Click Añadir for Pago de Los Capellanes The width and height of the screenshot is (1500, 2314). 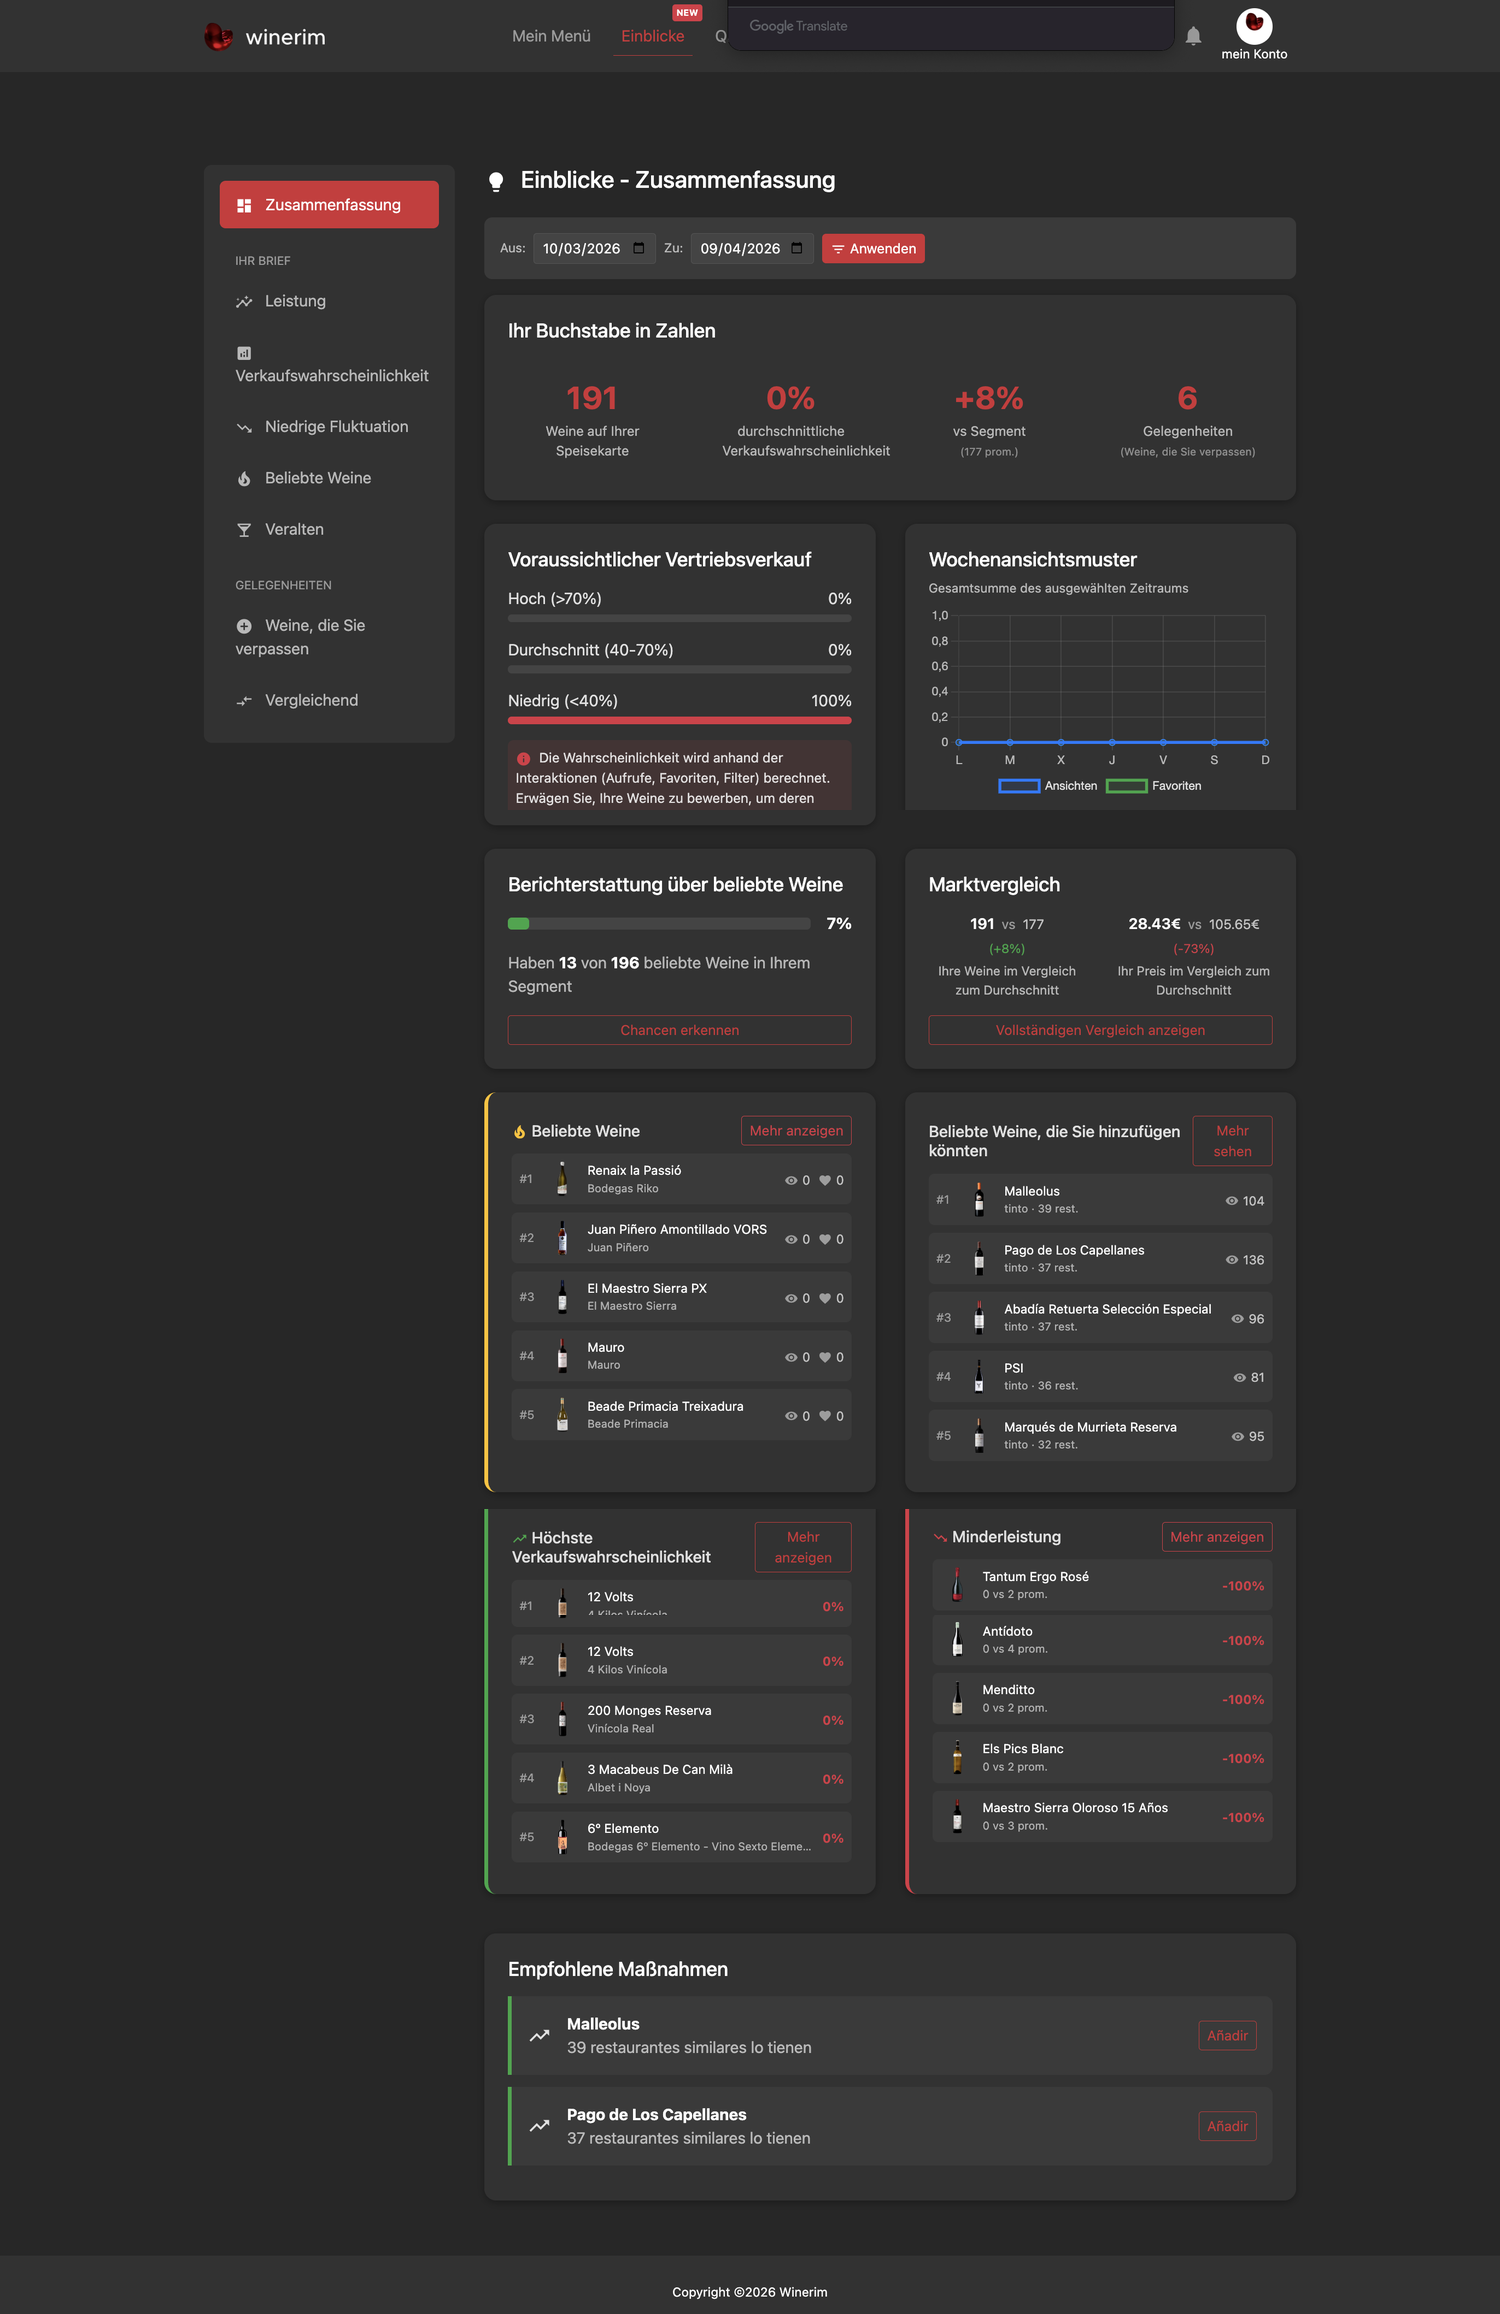pyautogui.click(x=1227, y=2126)
